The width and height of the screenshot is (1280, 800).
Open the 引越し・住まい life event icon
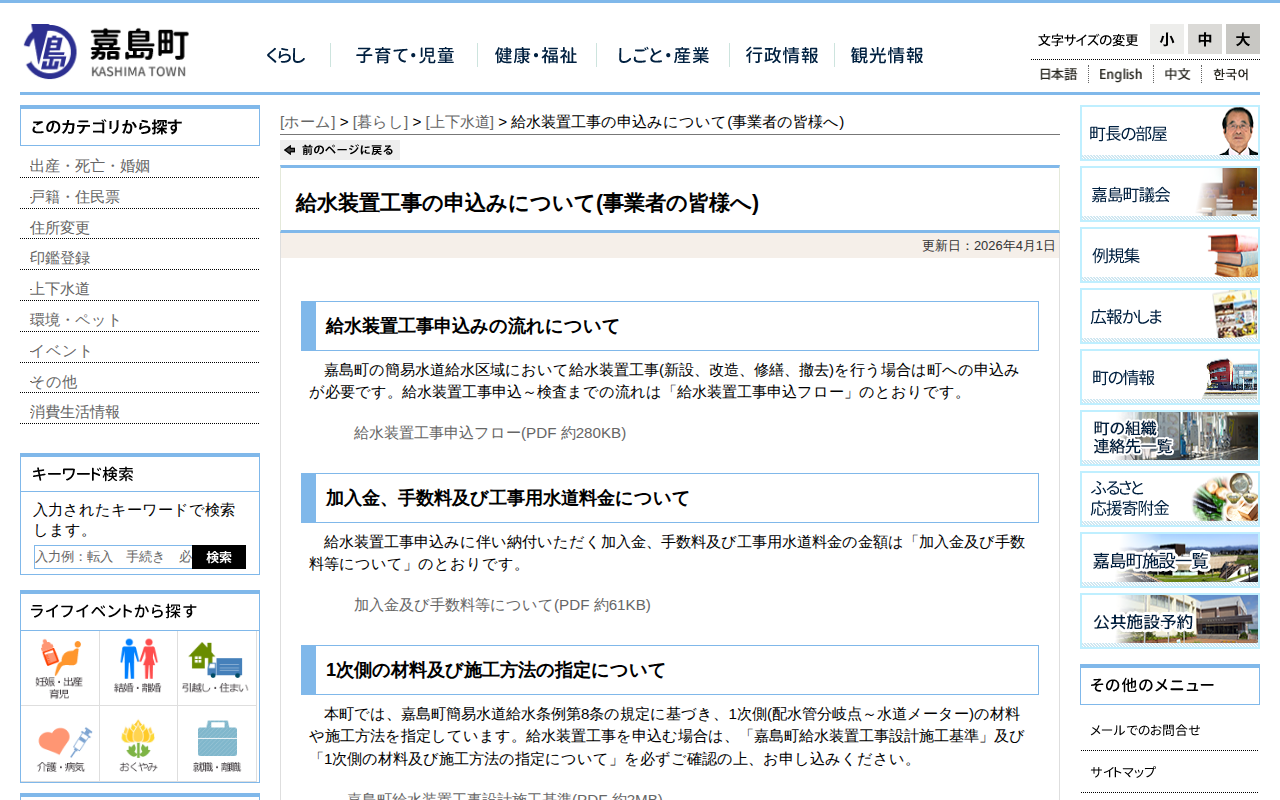[x=216, y=669]
